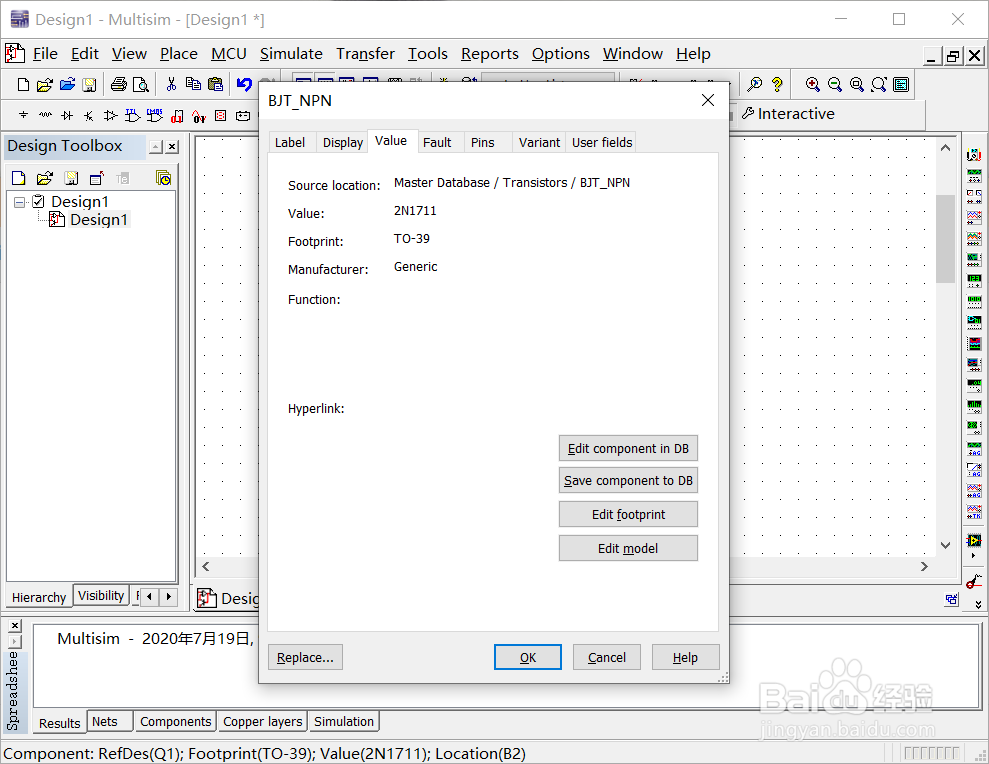Select the Design1 child schematic in tree

pyautogui.click(x=99, y=220)
